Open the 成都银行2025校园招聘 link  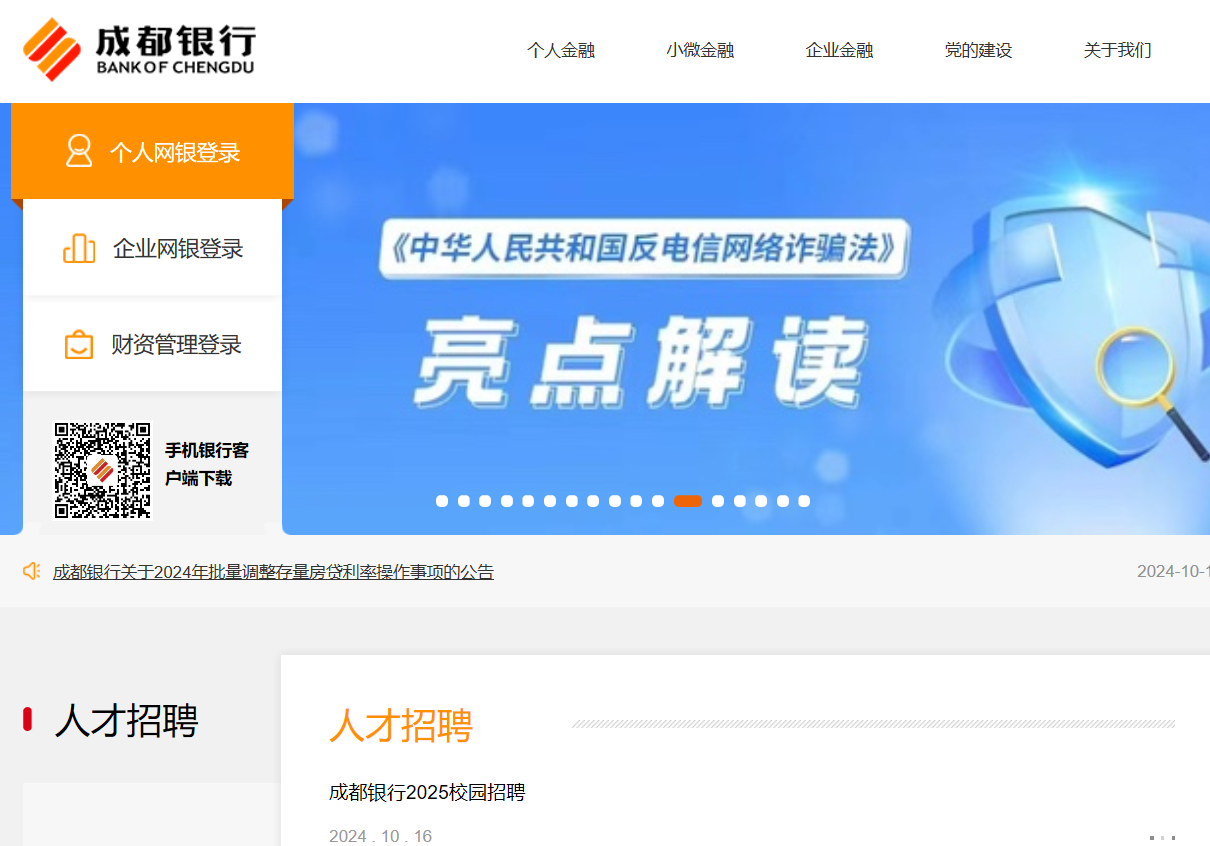[x=427, y=793]
